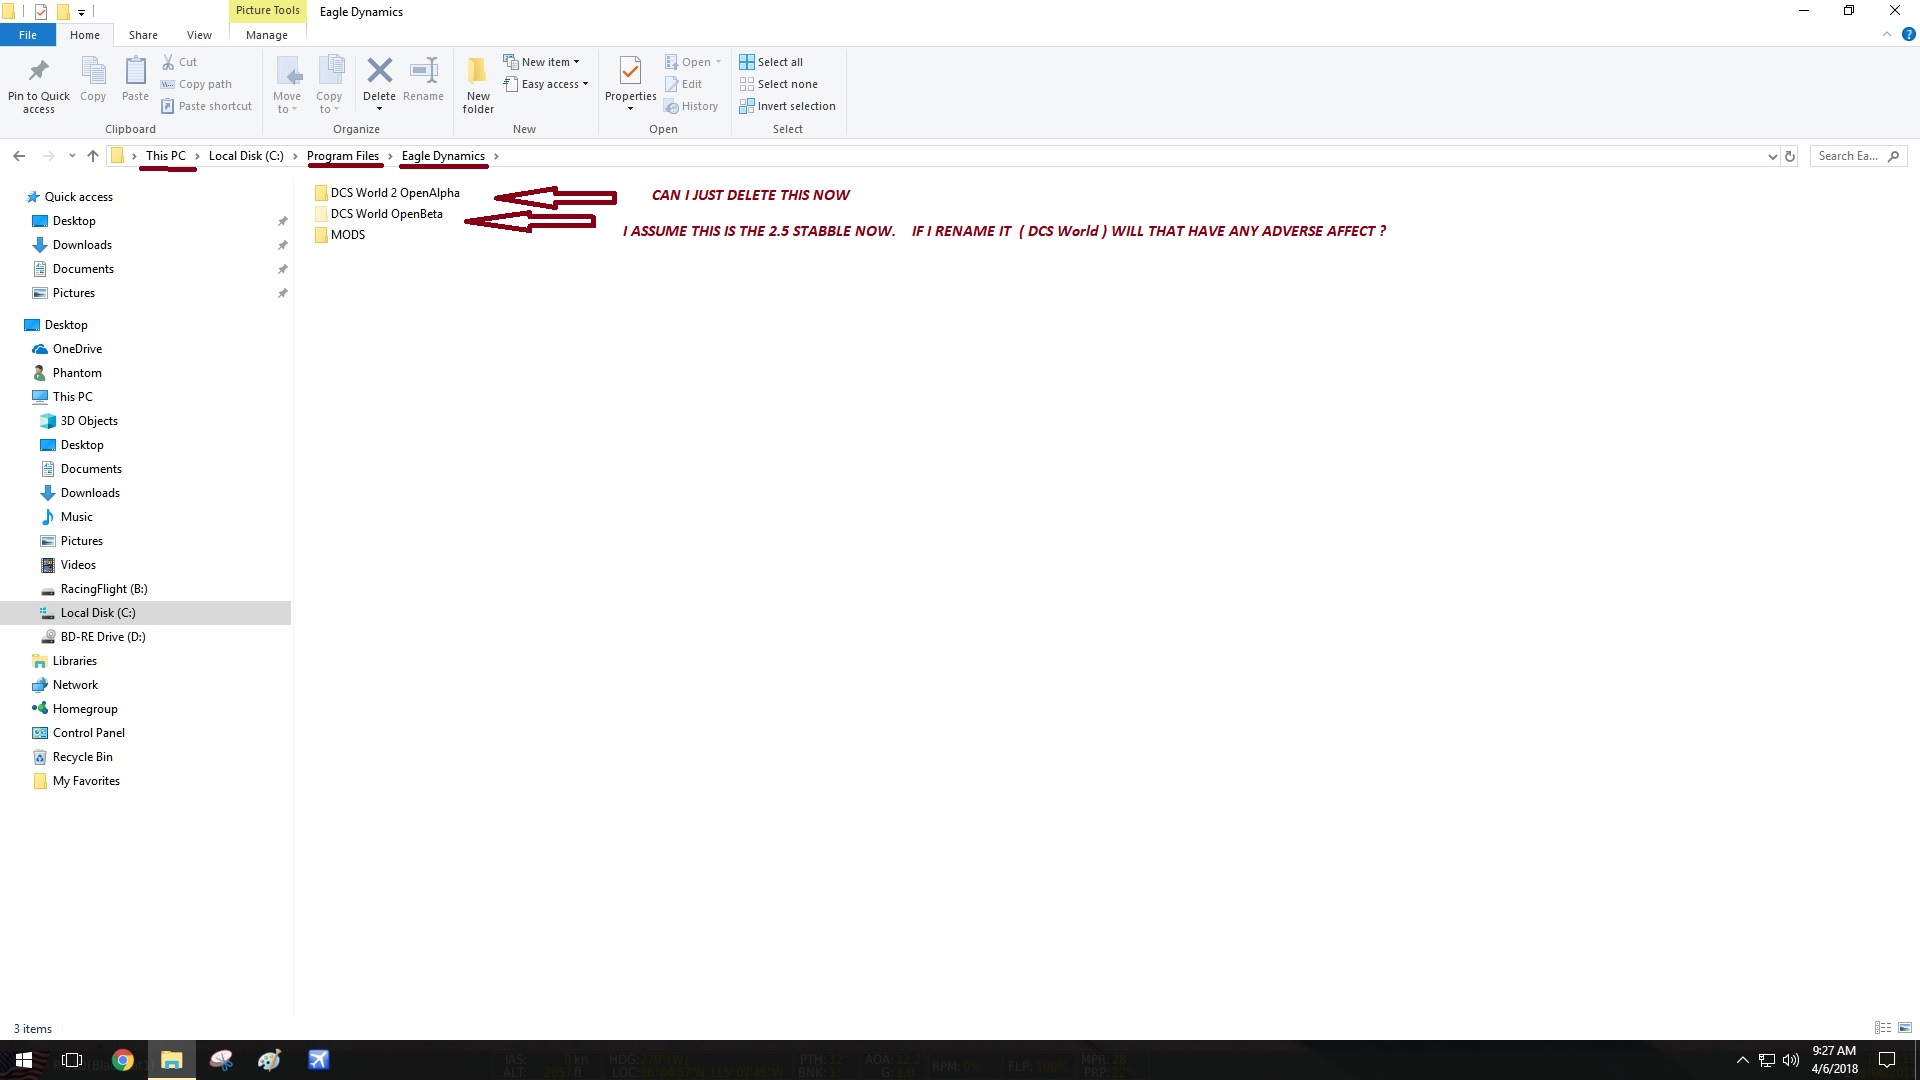Click the Search Eagle Dynamics box

tap(1858, 156)
